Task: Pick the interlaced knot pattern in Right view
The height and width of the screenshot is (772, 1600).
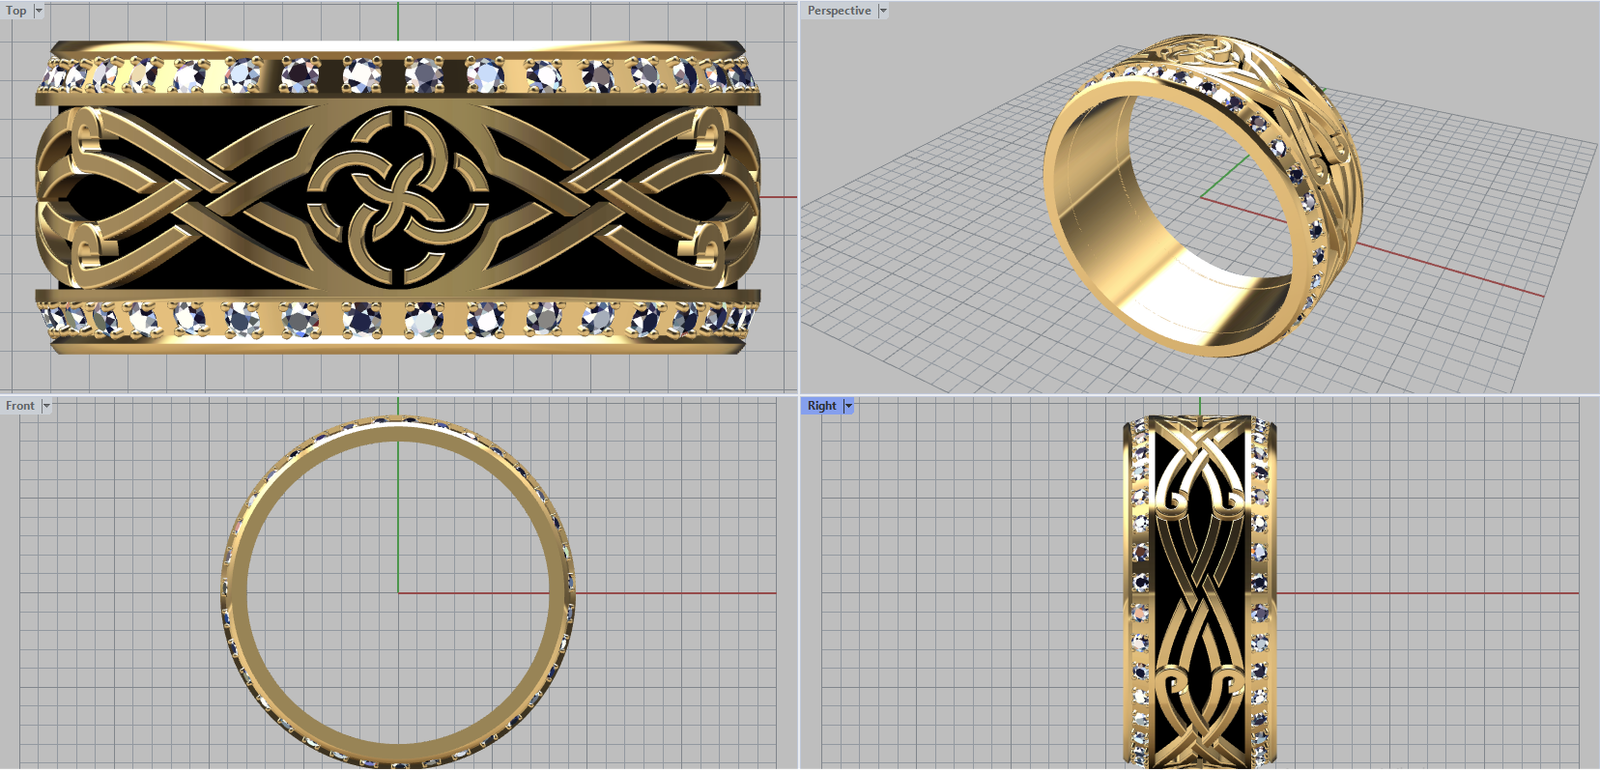Action: tap(1199, 590)
